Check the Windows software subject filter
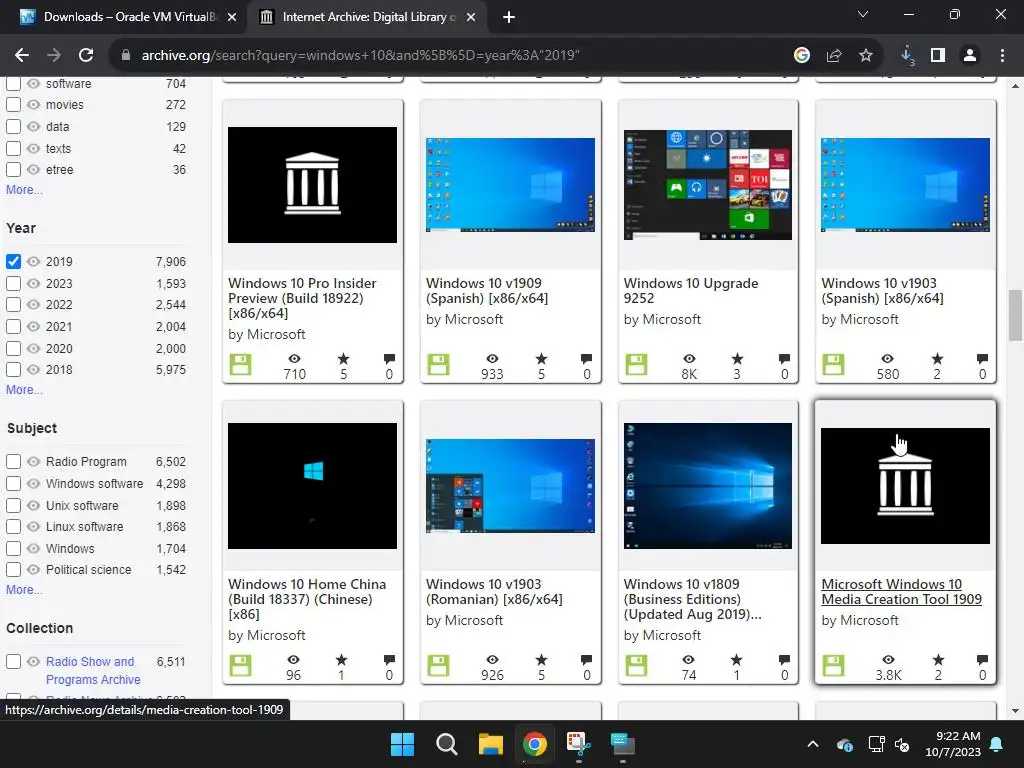1024x768 pixels. click(x=13, y=483)
